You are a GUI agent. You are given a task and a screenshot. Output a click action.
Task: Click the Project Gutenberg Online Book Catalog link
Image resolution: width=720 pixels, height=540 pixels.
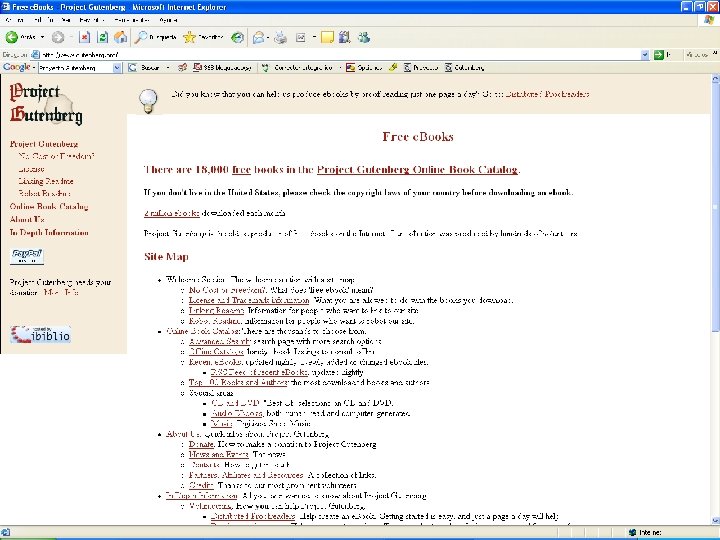point(417,169)
